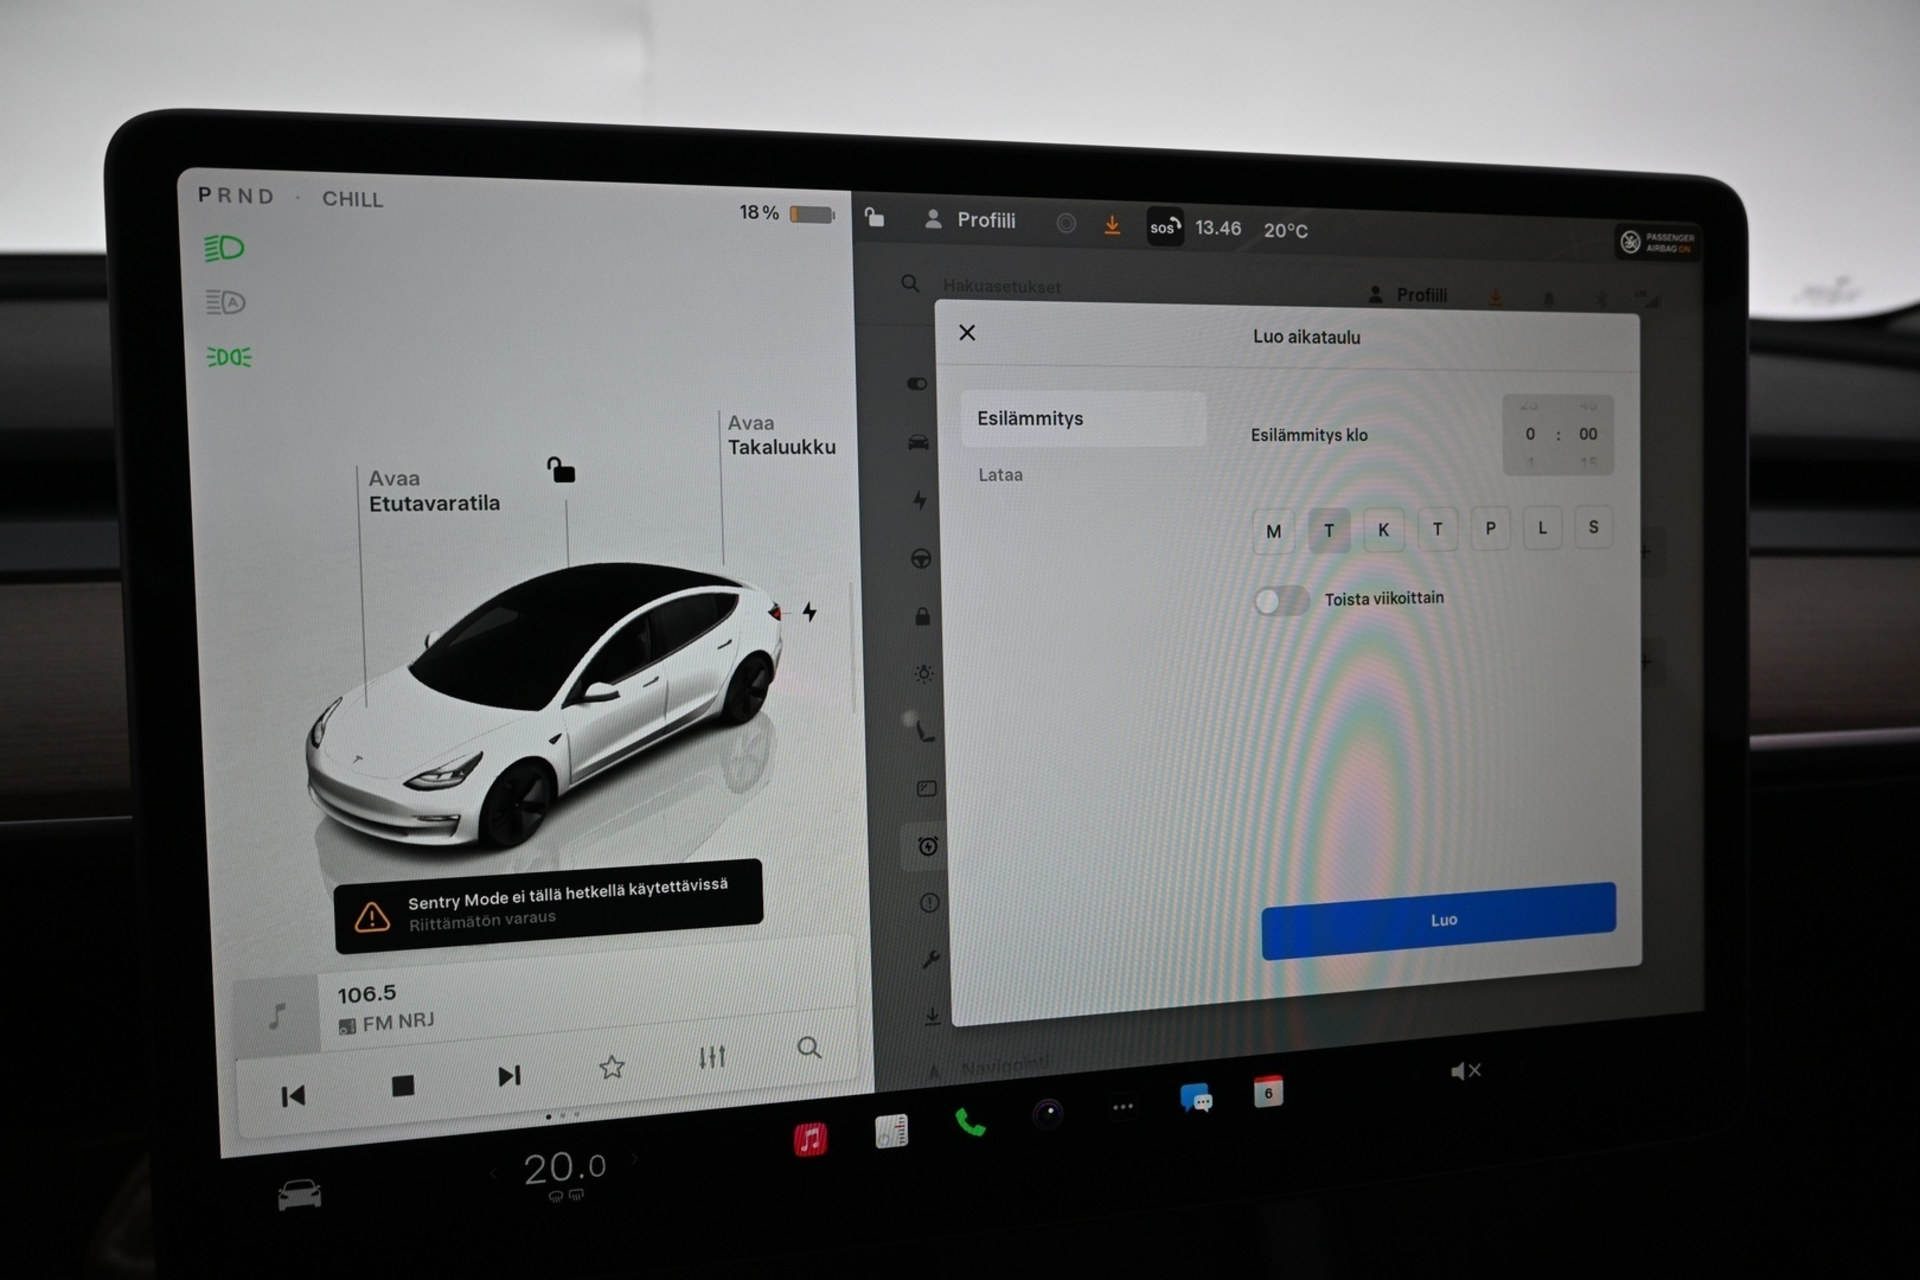The height and width of the screenshot is (1280, 1920).
Task: Open the messages chat app icon
Action: (1196, 1098)
